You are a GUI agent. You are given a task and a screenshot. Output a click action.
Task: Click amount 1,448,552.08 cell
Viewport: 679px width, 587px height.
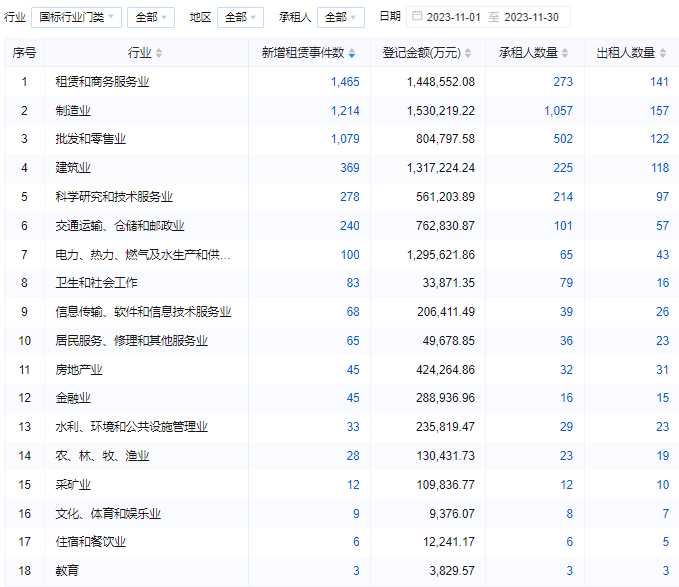click(x=441, y=82)
